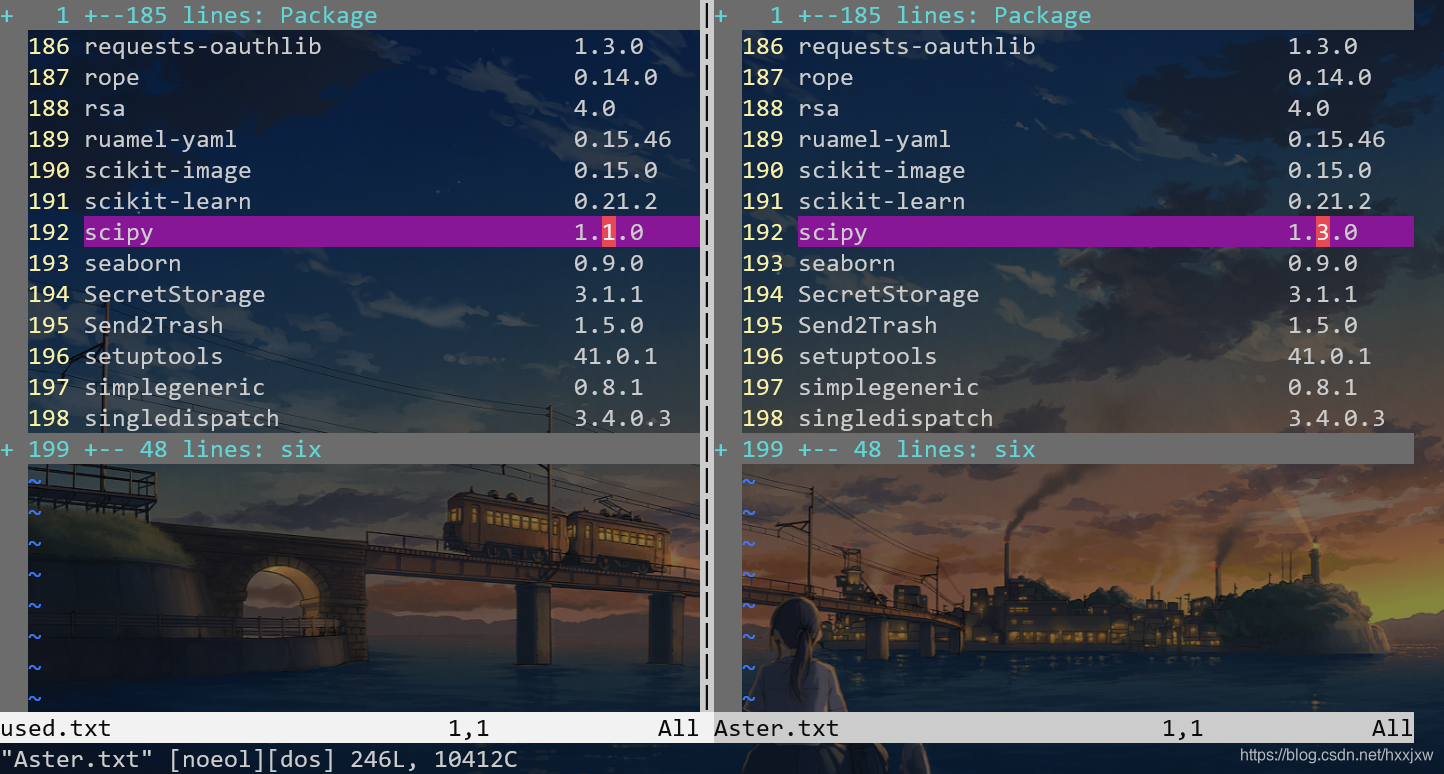Click line number 198 in the right pane
This screenshot has width=1444, height=774.
[x=763, y=418]
